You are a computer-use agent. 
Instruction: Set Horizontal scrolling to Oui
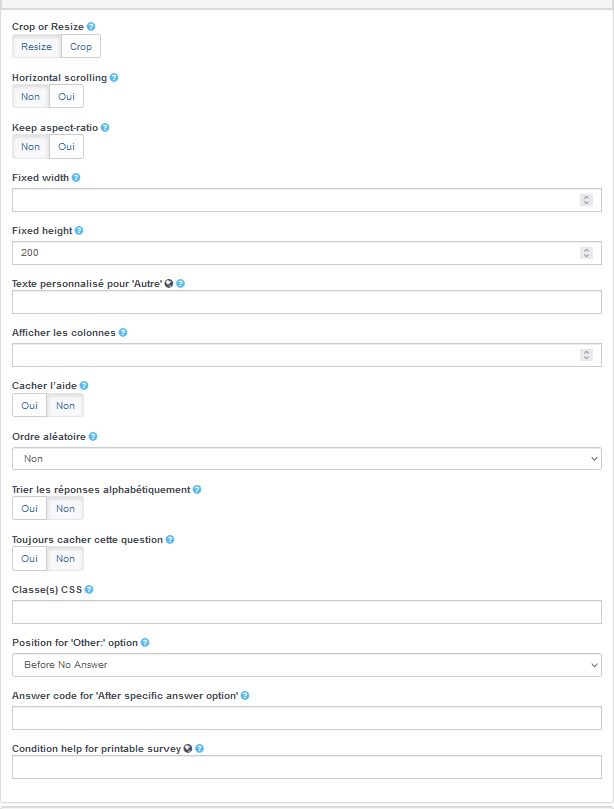[x=66, y=96]
